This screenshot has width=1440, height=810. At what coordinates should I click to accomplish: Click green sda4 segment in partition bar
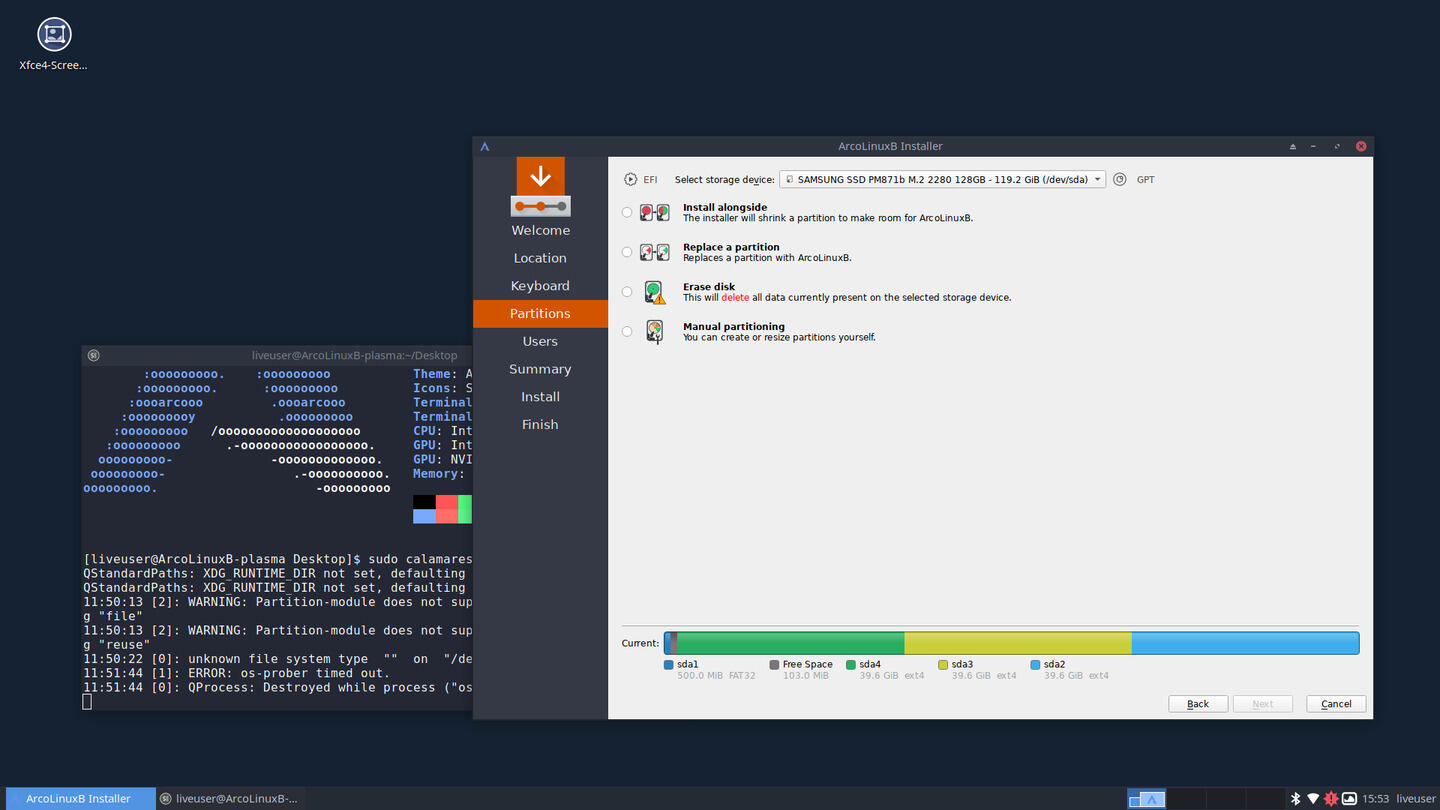coord(790,643)
